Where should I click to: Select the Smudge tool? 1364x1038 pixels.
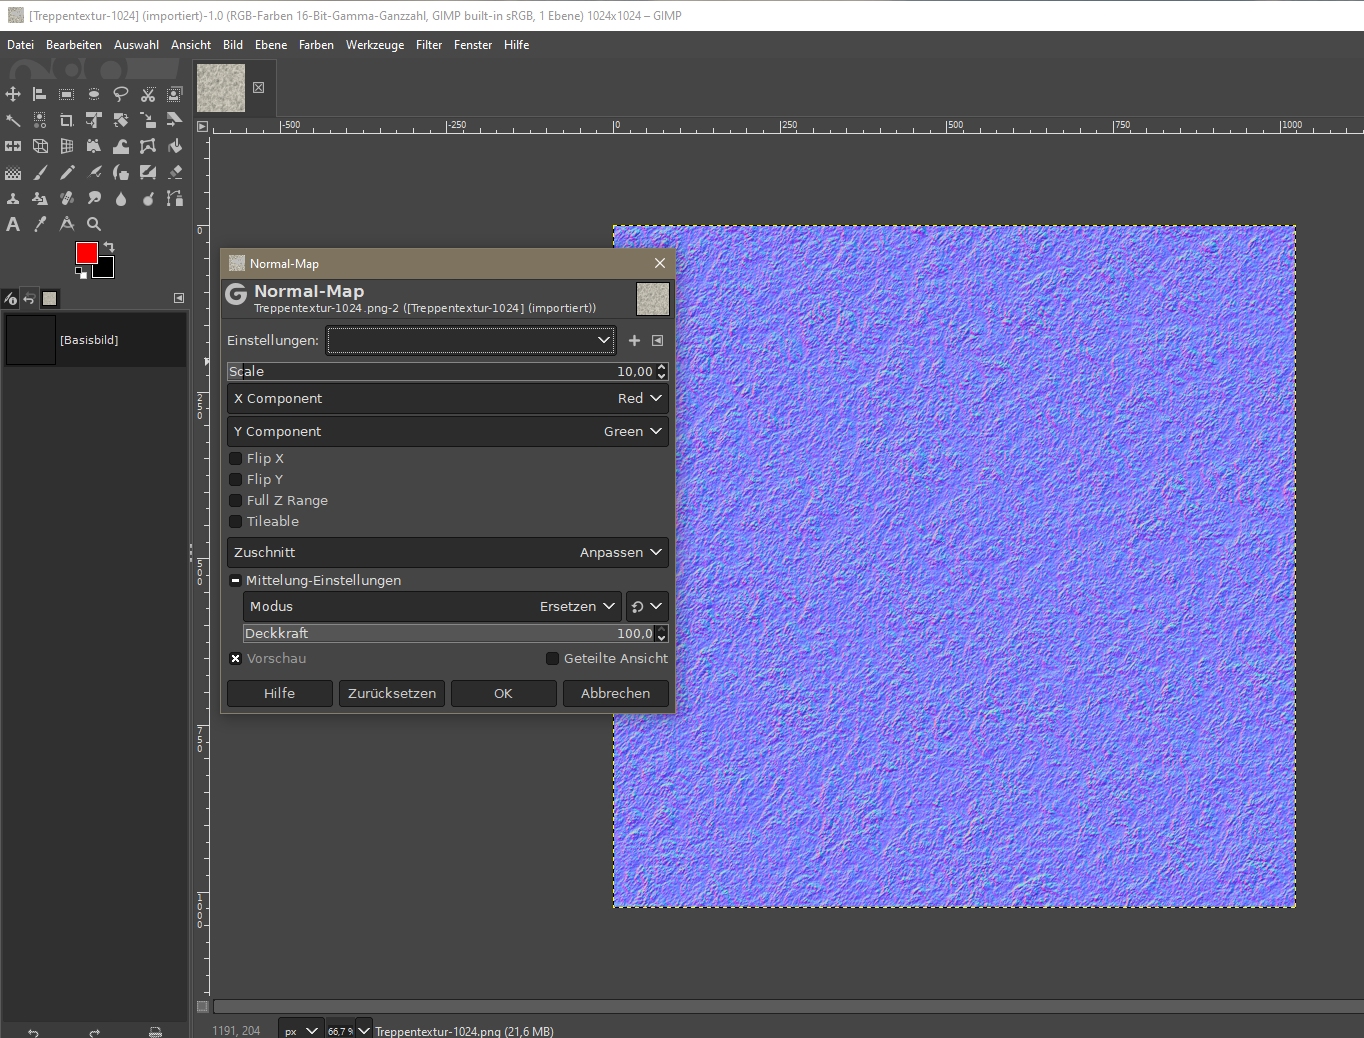click(x=94, y=198)
